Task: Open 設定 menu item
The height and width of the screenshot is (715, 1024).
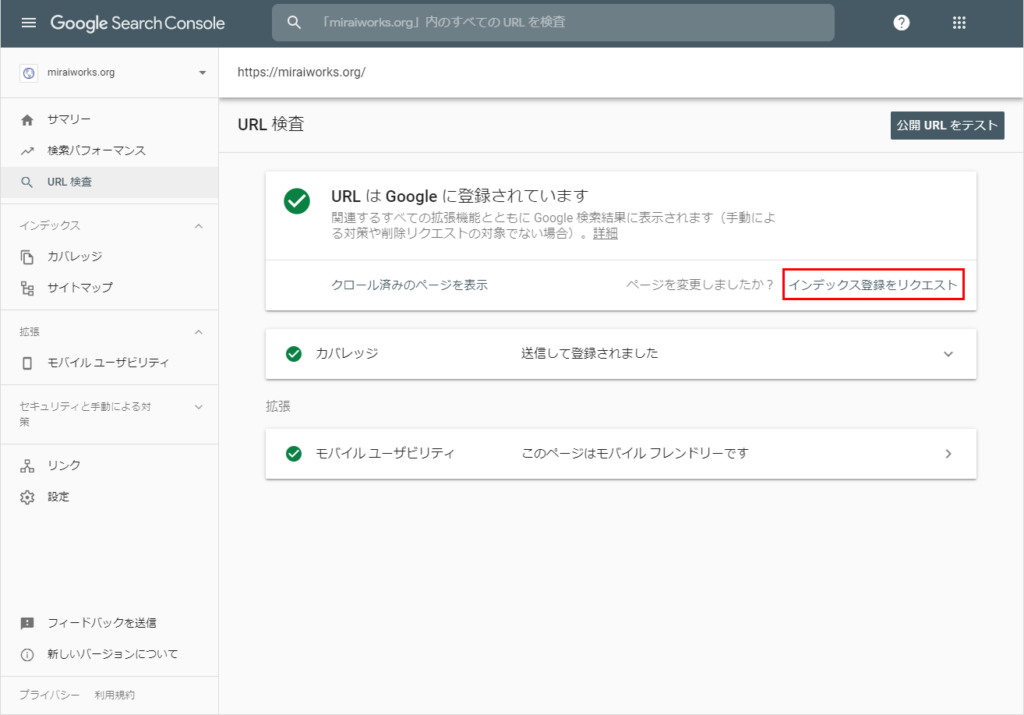Action: click(109, 497)
